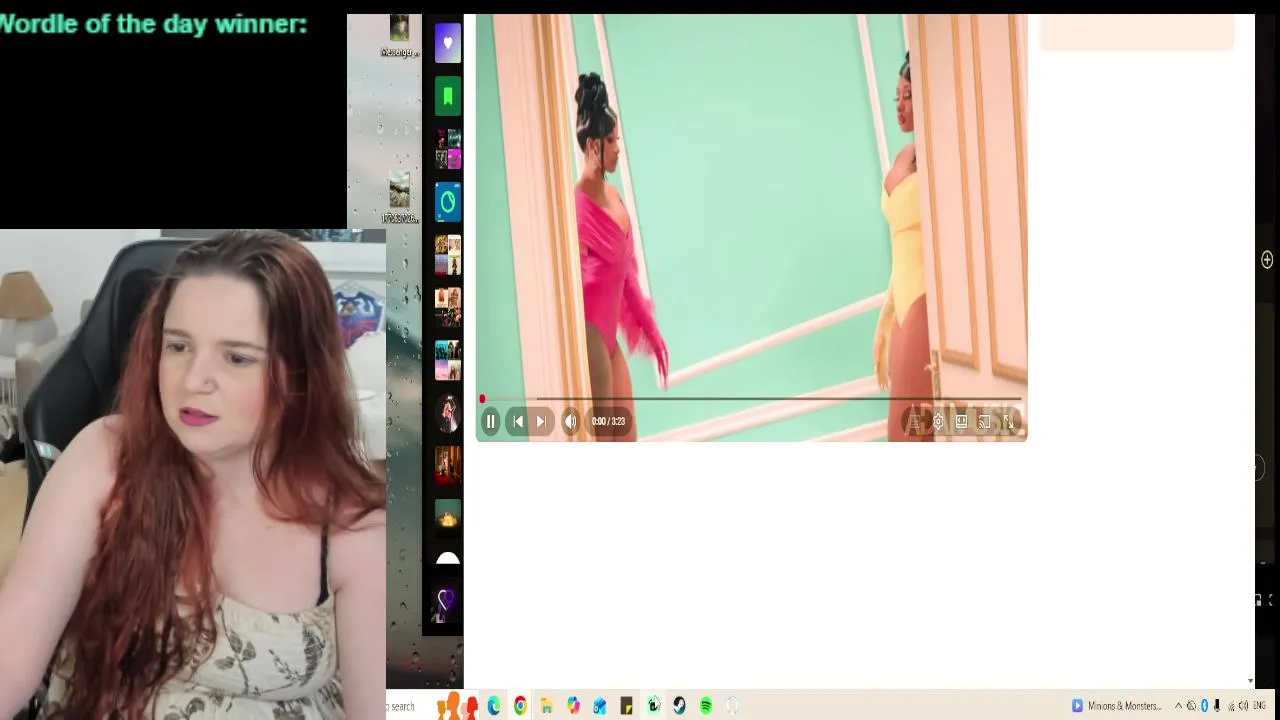The image size is (1280, 720).
Task: Open green bookmark sidebar item
Action: click(448, 96)
